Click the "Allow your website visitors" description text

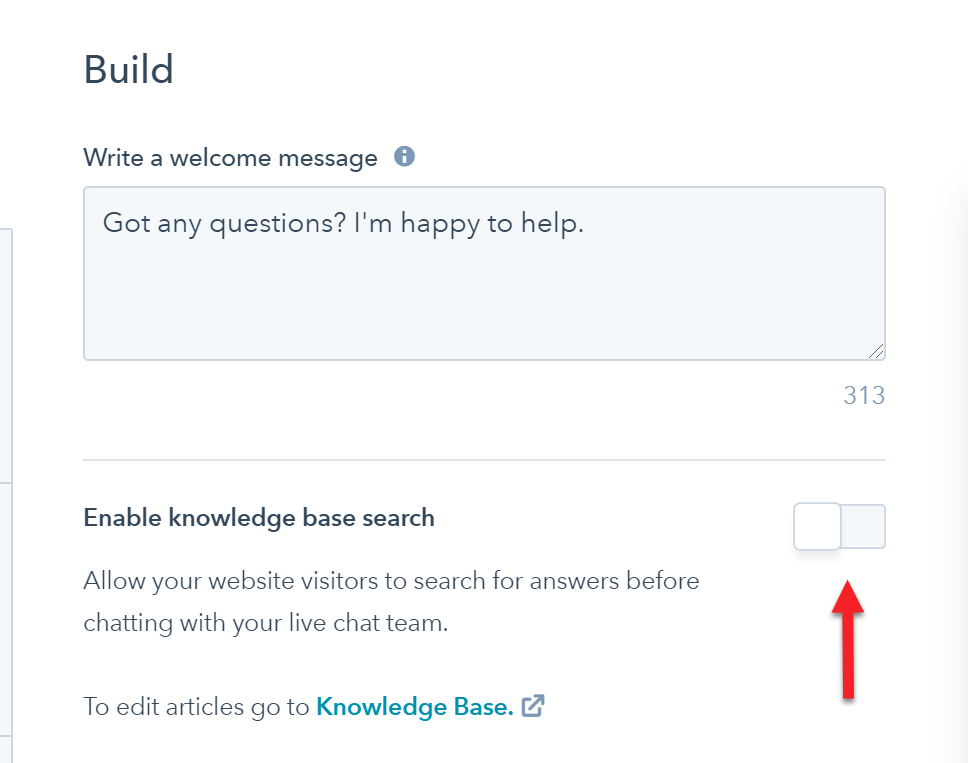391,602
